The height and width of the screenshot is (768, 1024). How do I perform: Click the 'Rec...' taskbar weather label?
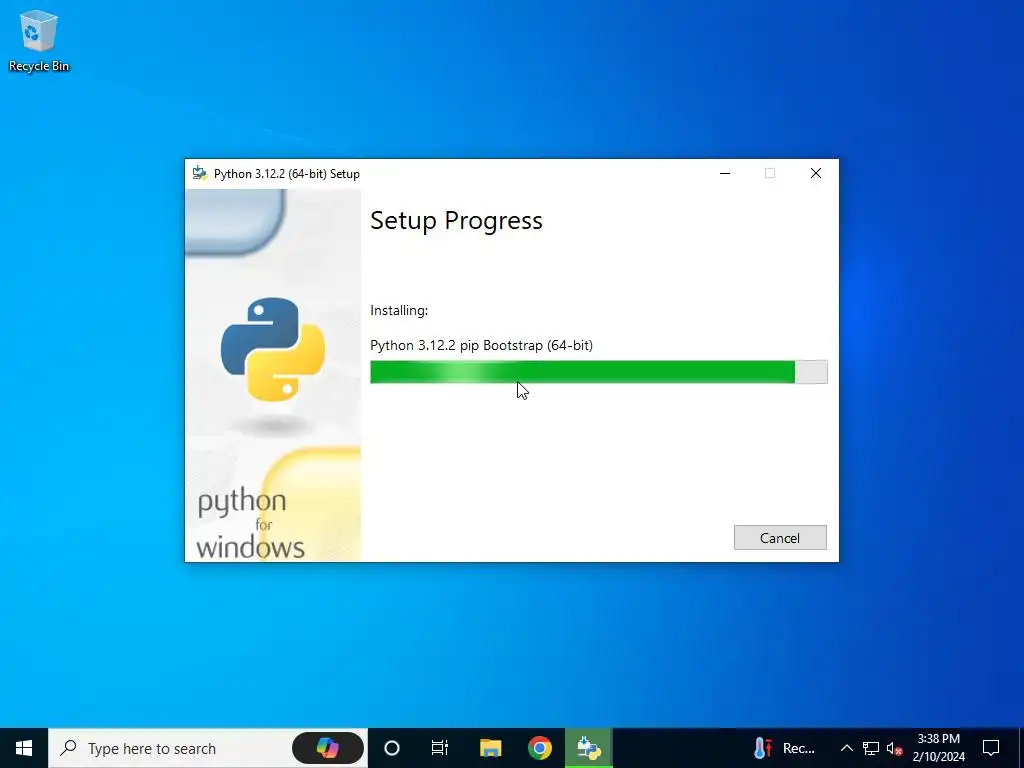799,748
